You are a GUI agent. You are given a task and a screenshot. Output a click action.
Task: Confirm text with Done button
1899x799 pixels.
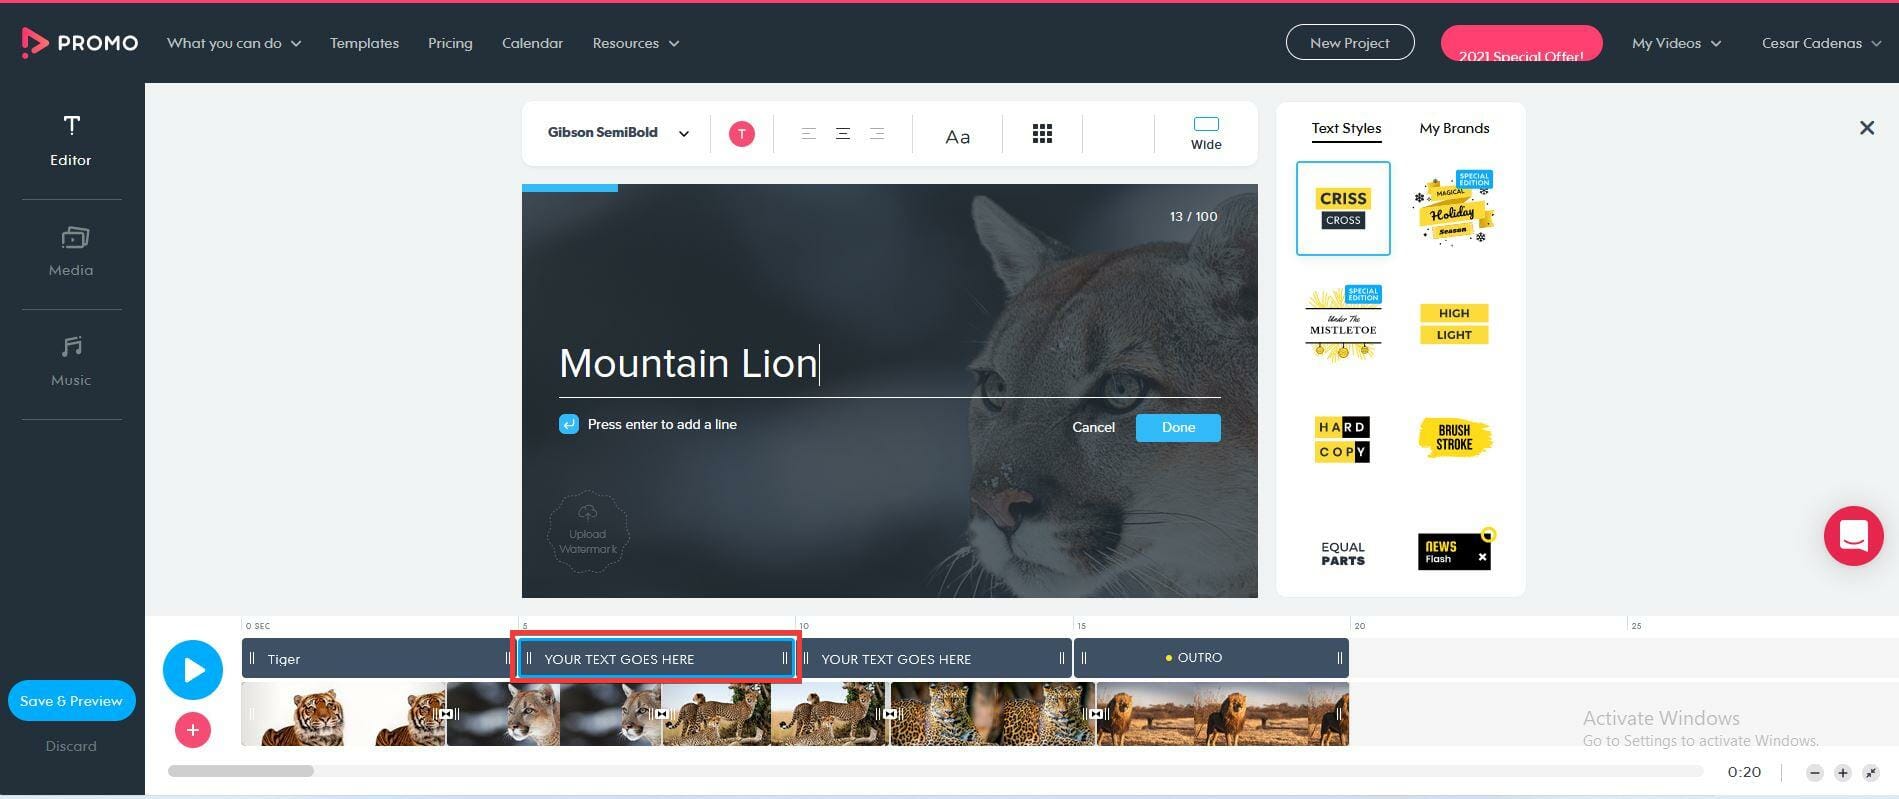(1178, 427)
